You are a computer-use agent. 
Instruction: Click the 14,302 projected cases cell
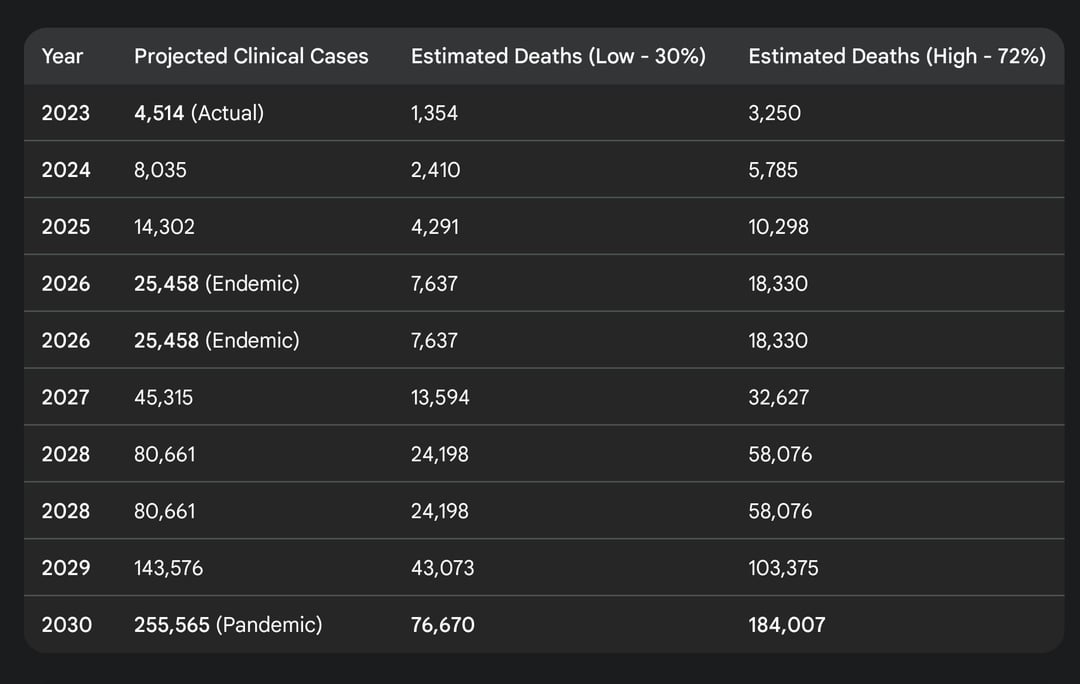click(164, 227)
